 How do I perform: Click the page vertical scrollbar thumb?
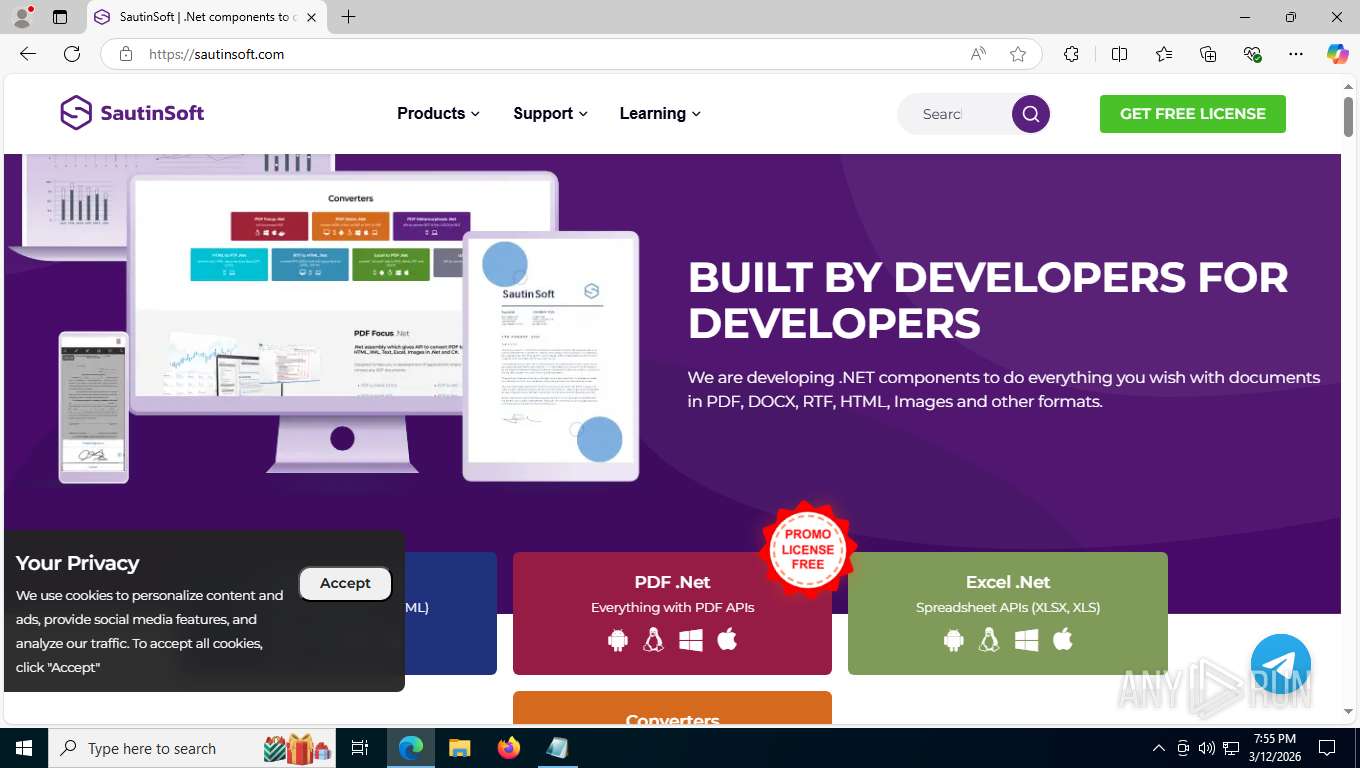click(1348, 117)
